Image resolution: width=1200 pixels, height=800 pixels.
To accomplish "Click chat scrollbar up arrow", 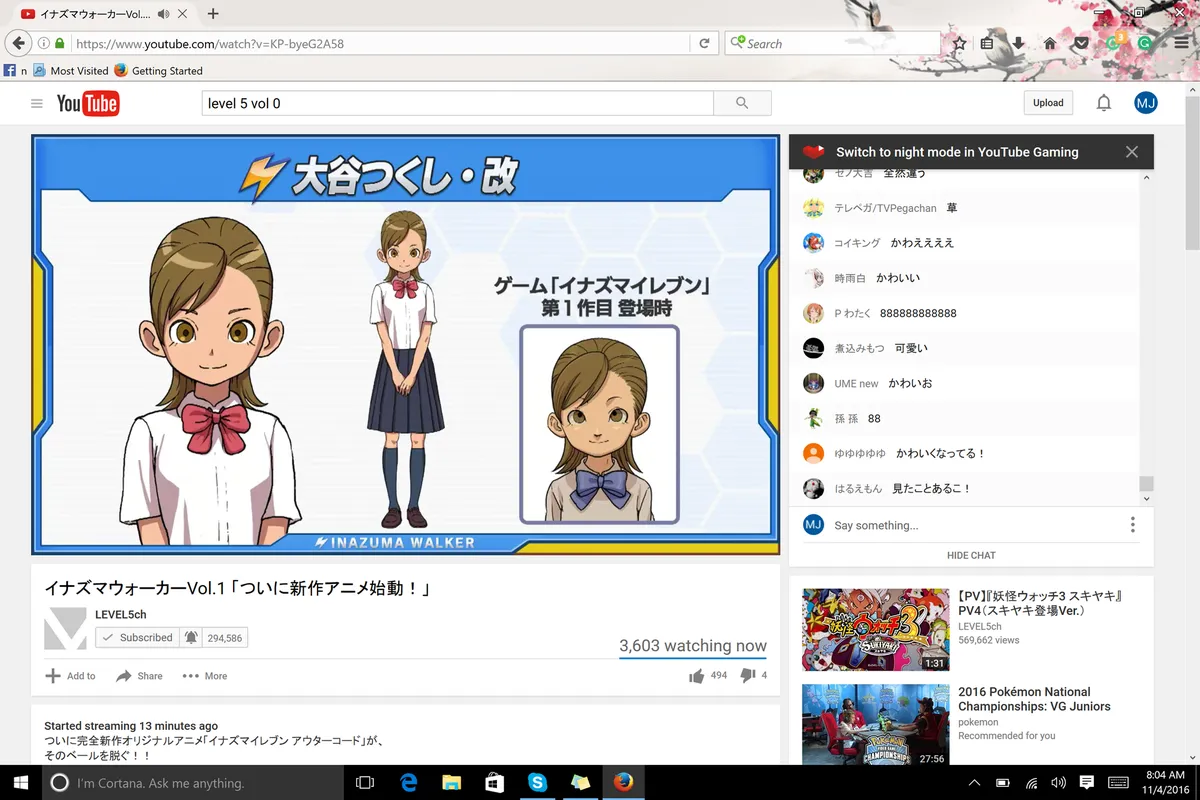I will 1146,177.
